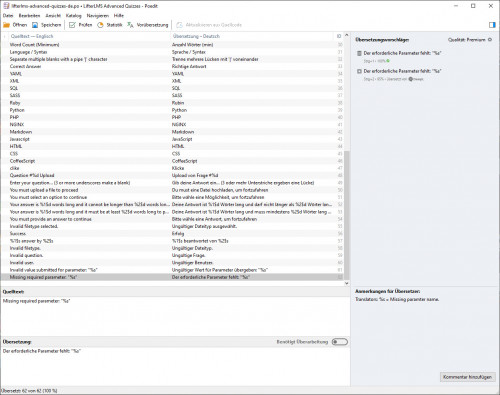Open a file with the Öffnen toolbar button
Screen dimensions: 500x395
(15, 25)
